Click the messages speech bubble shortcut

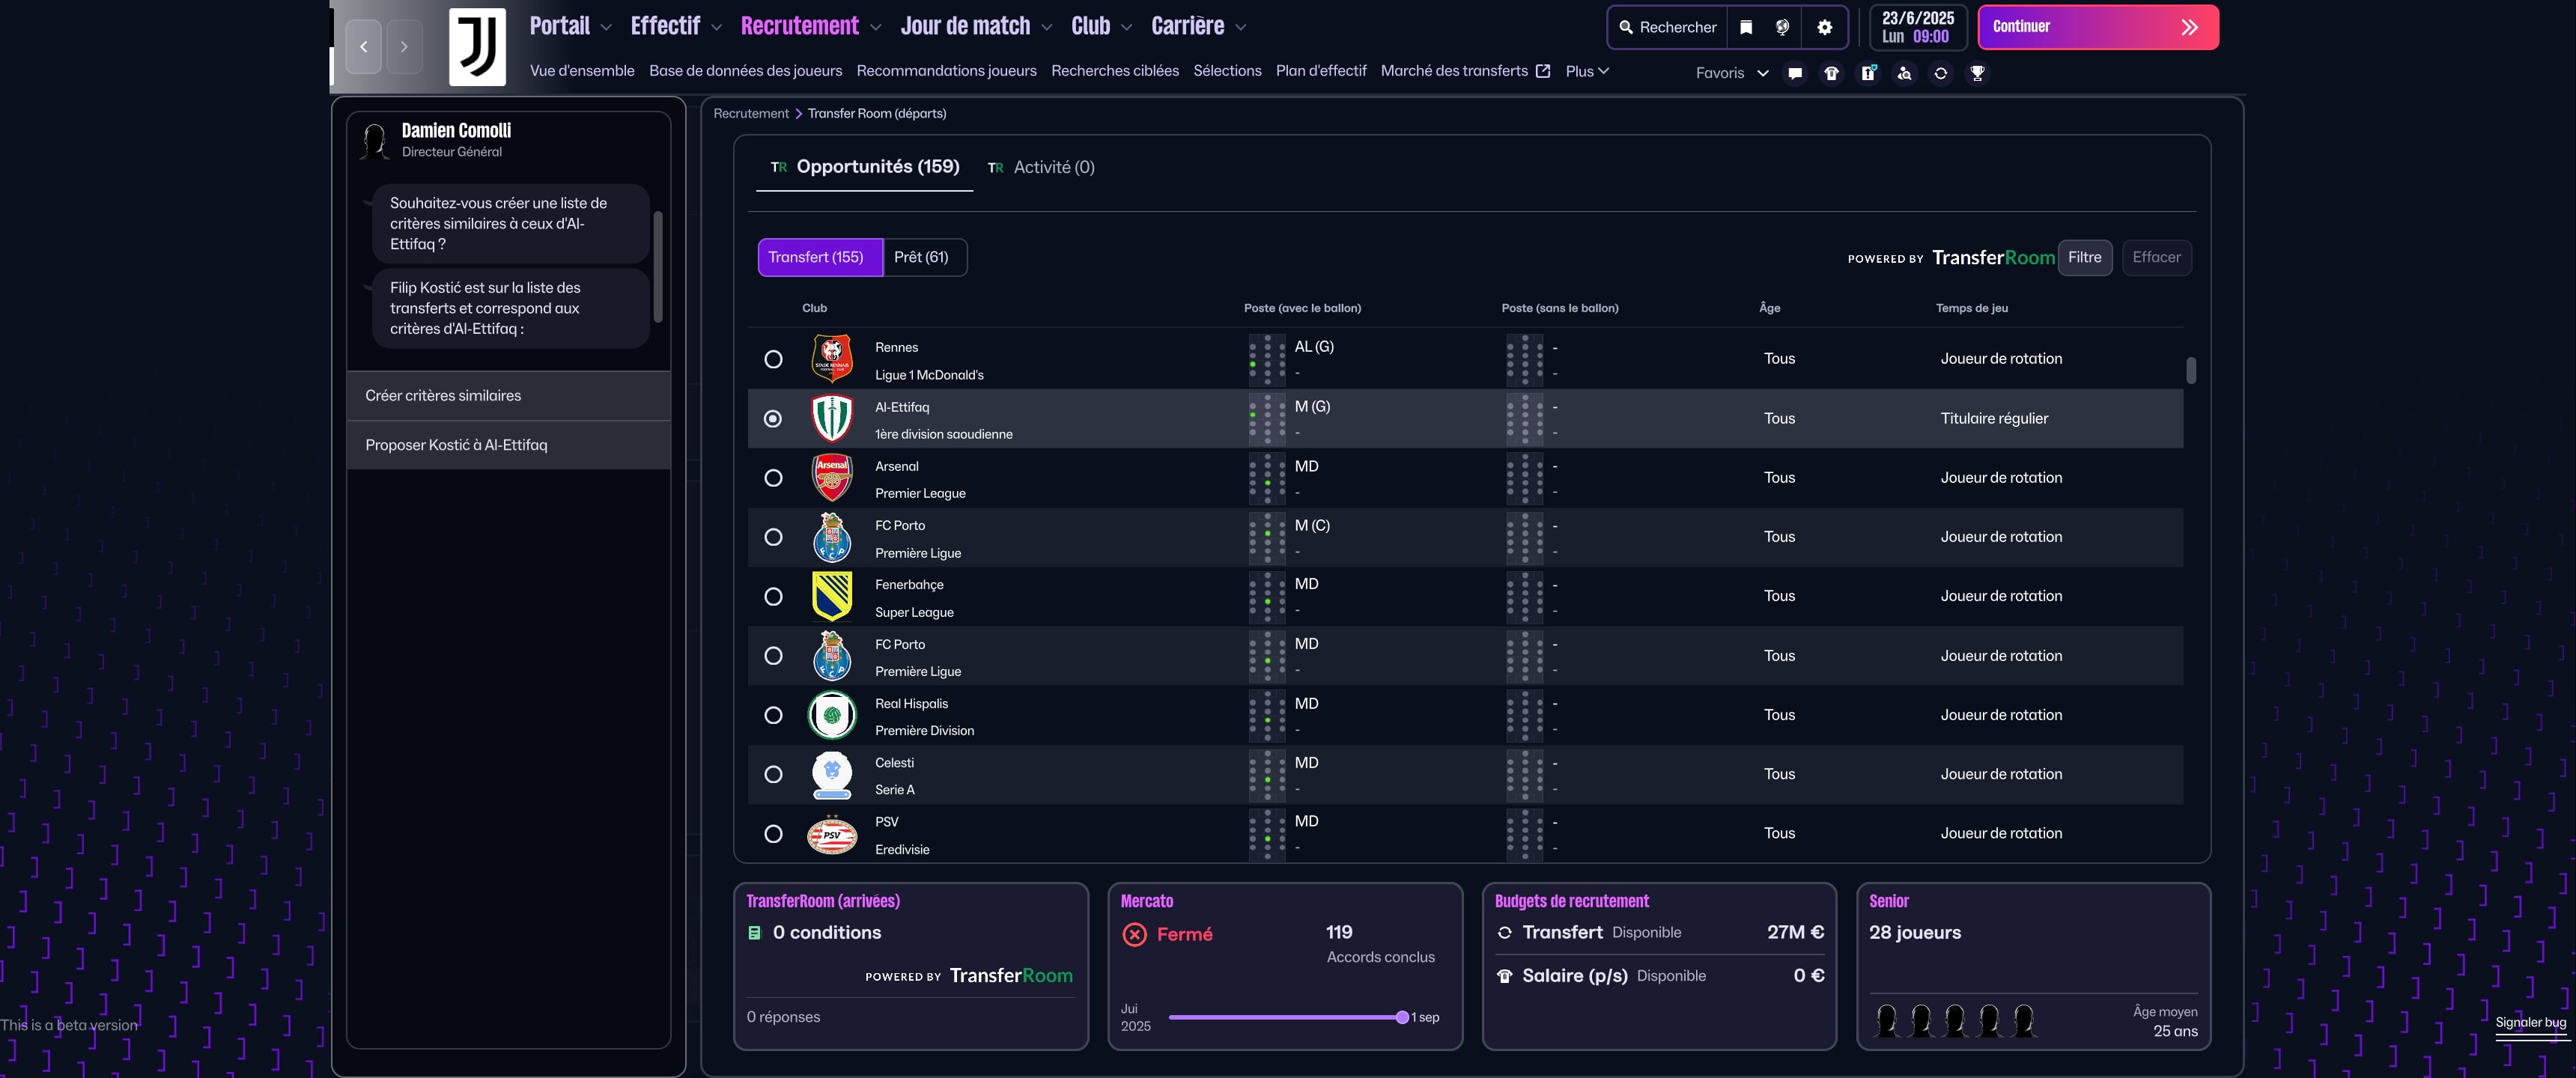pyautogui.click(x=1795, y=73)
